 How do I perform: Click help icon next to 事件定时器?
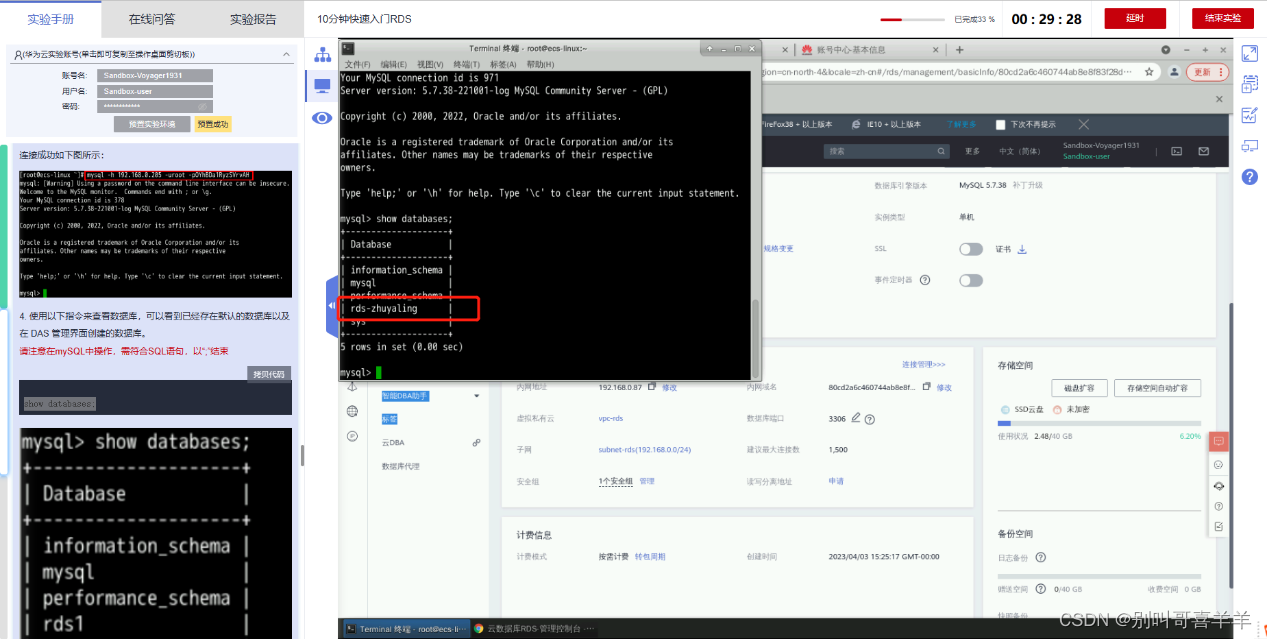coord(925,281)
